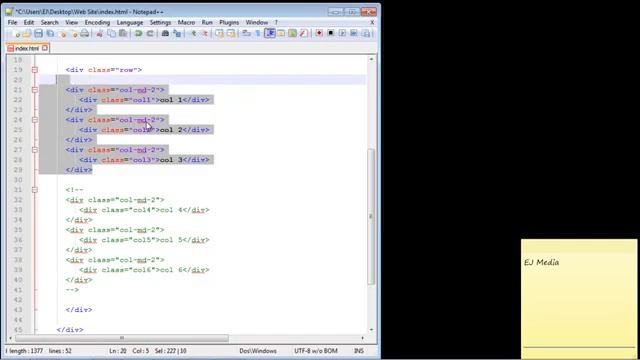The height and width of the screenshot is (360, 640).
Task: Open the Plugins menu
Action: [x=229, y=22]
